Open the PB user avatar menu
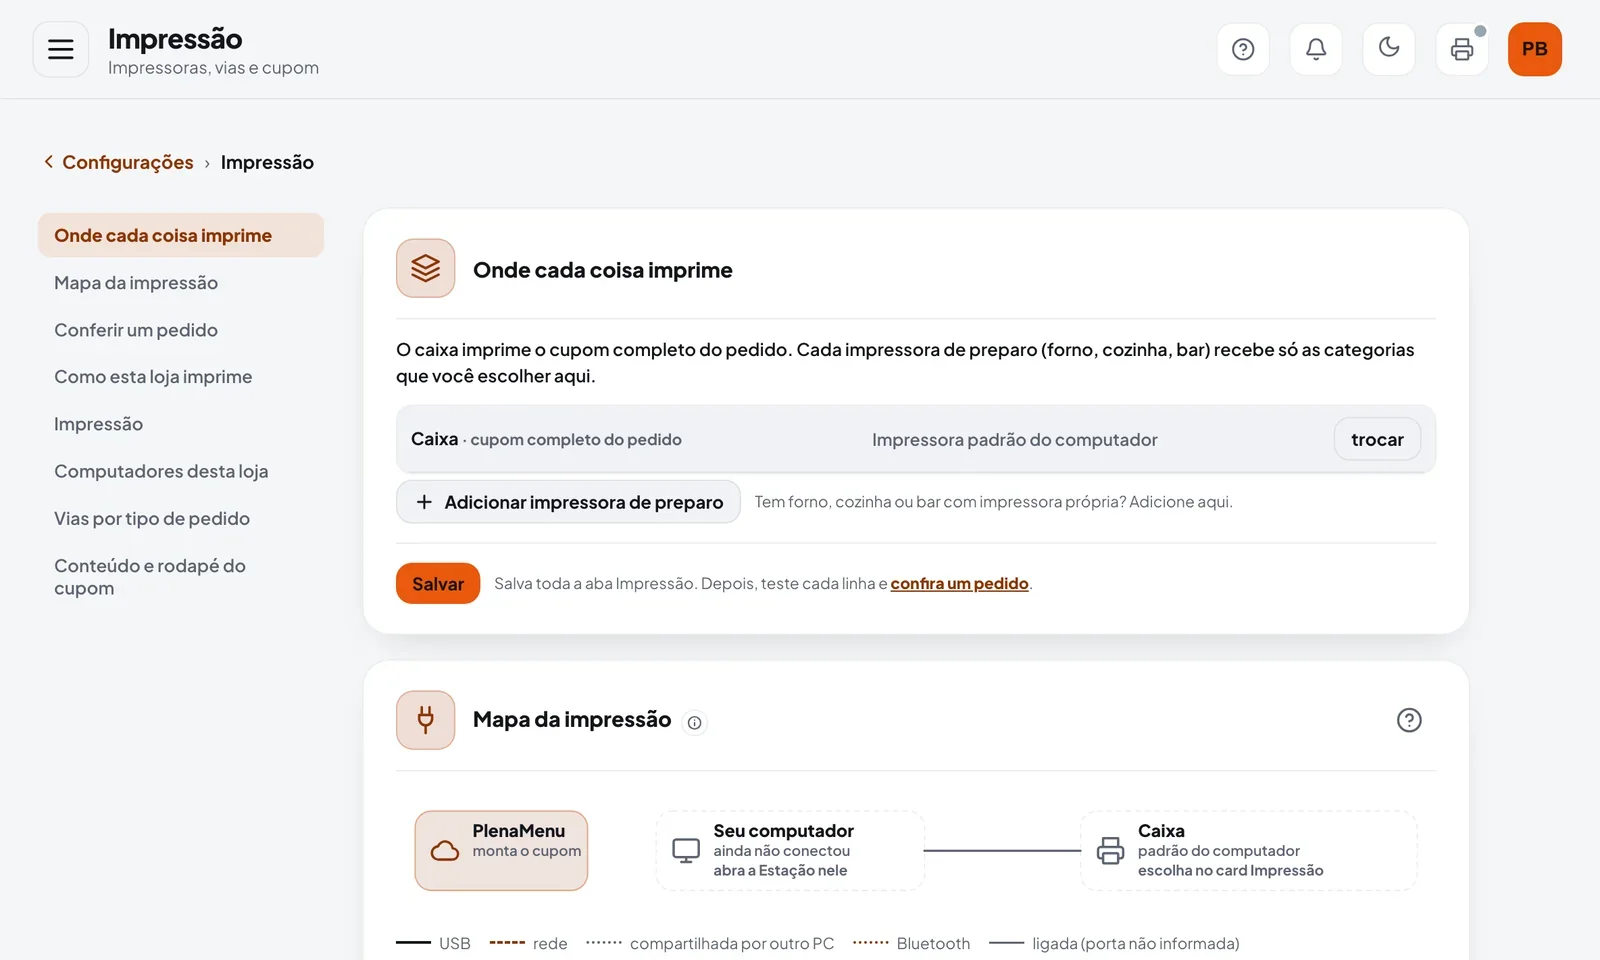Viewport: 1600px width, 960px height. point(1535,49)
